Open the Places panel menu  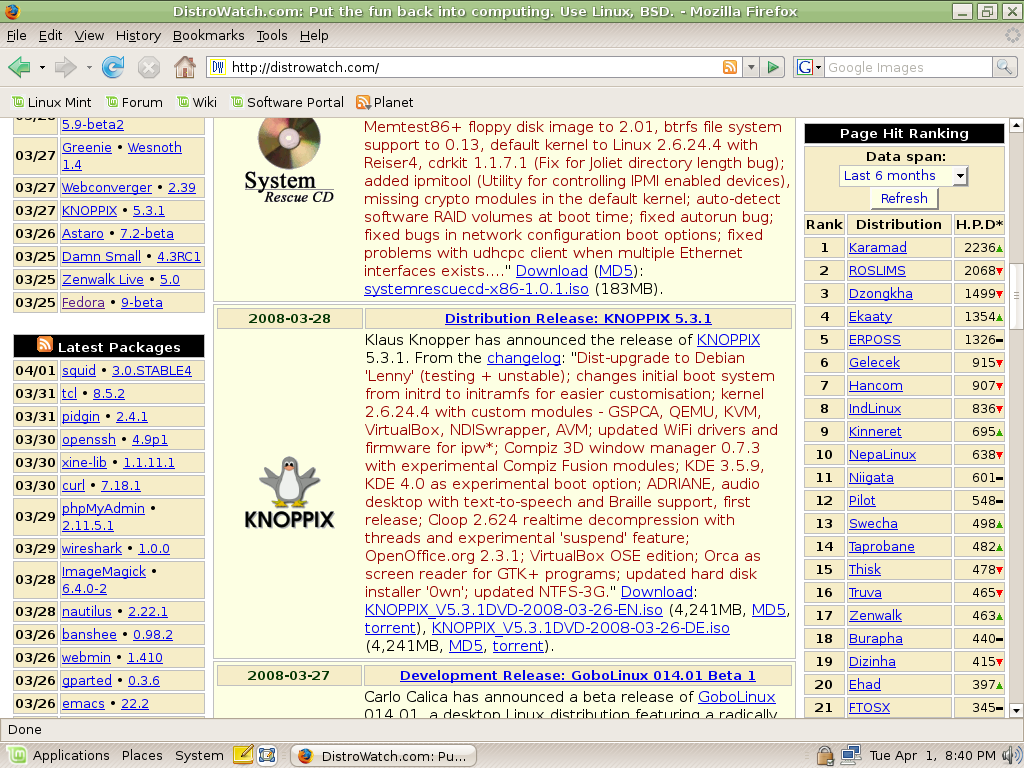point(142,756)
